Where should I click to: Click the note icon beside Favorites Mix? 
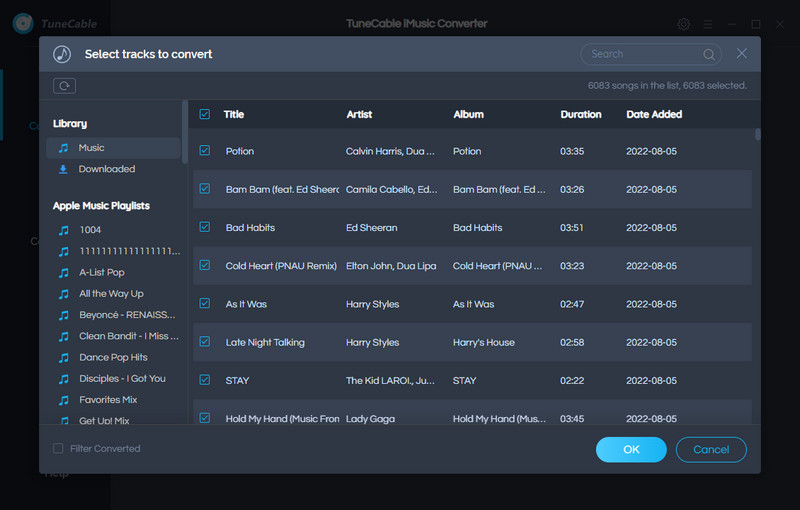point(64,400)
